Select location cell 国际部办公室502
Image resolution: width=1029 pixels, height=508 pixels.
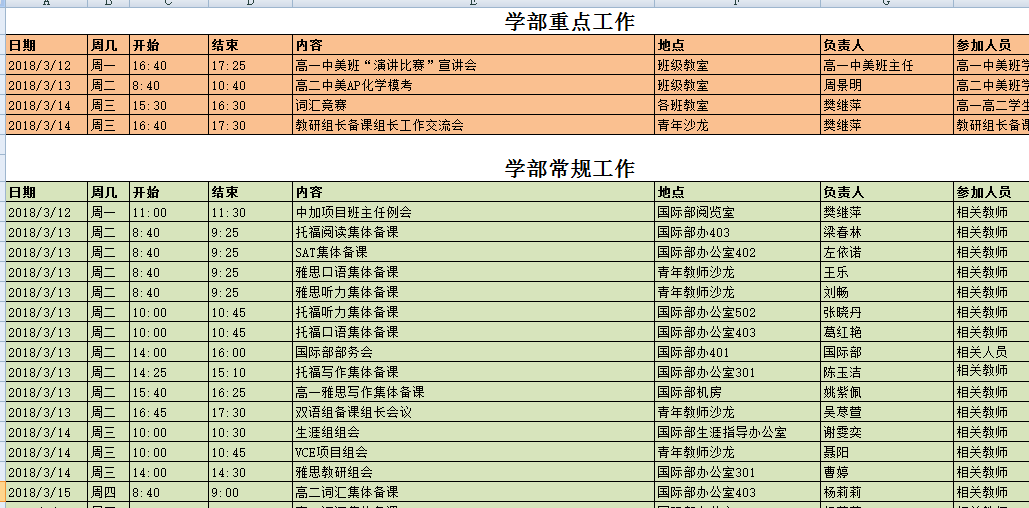pyautogui.click(x=738, y=312)
